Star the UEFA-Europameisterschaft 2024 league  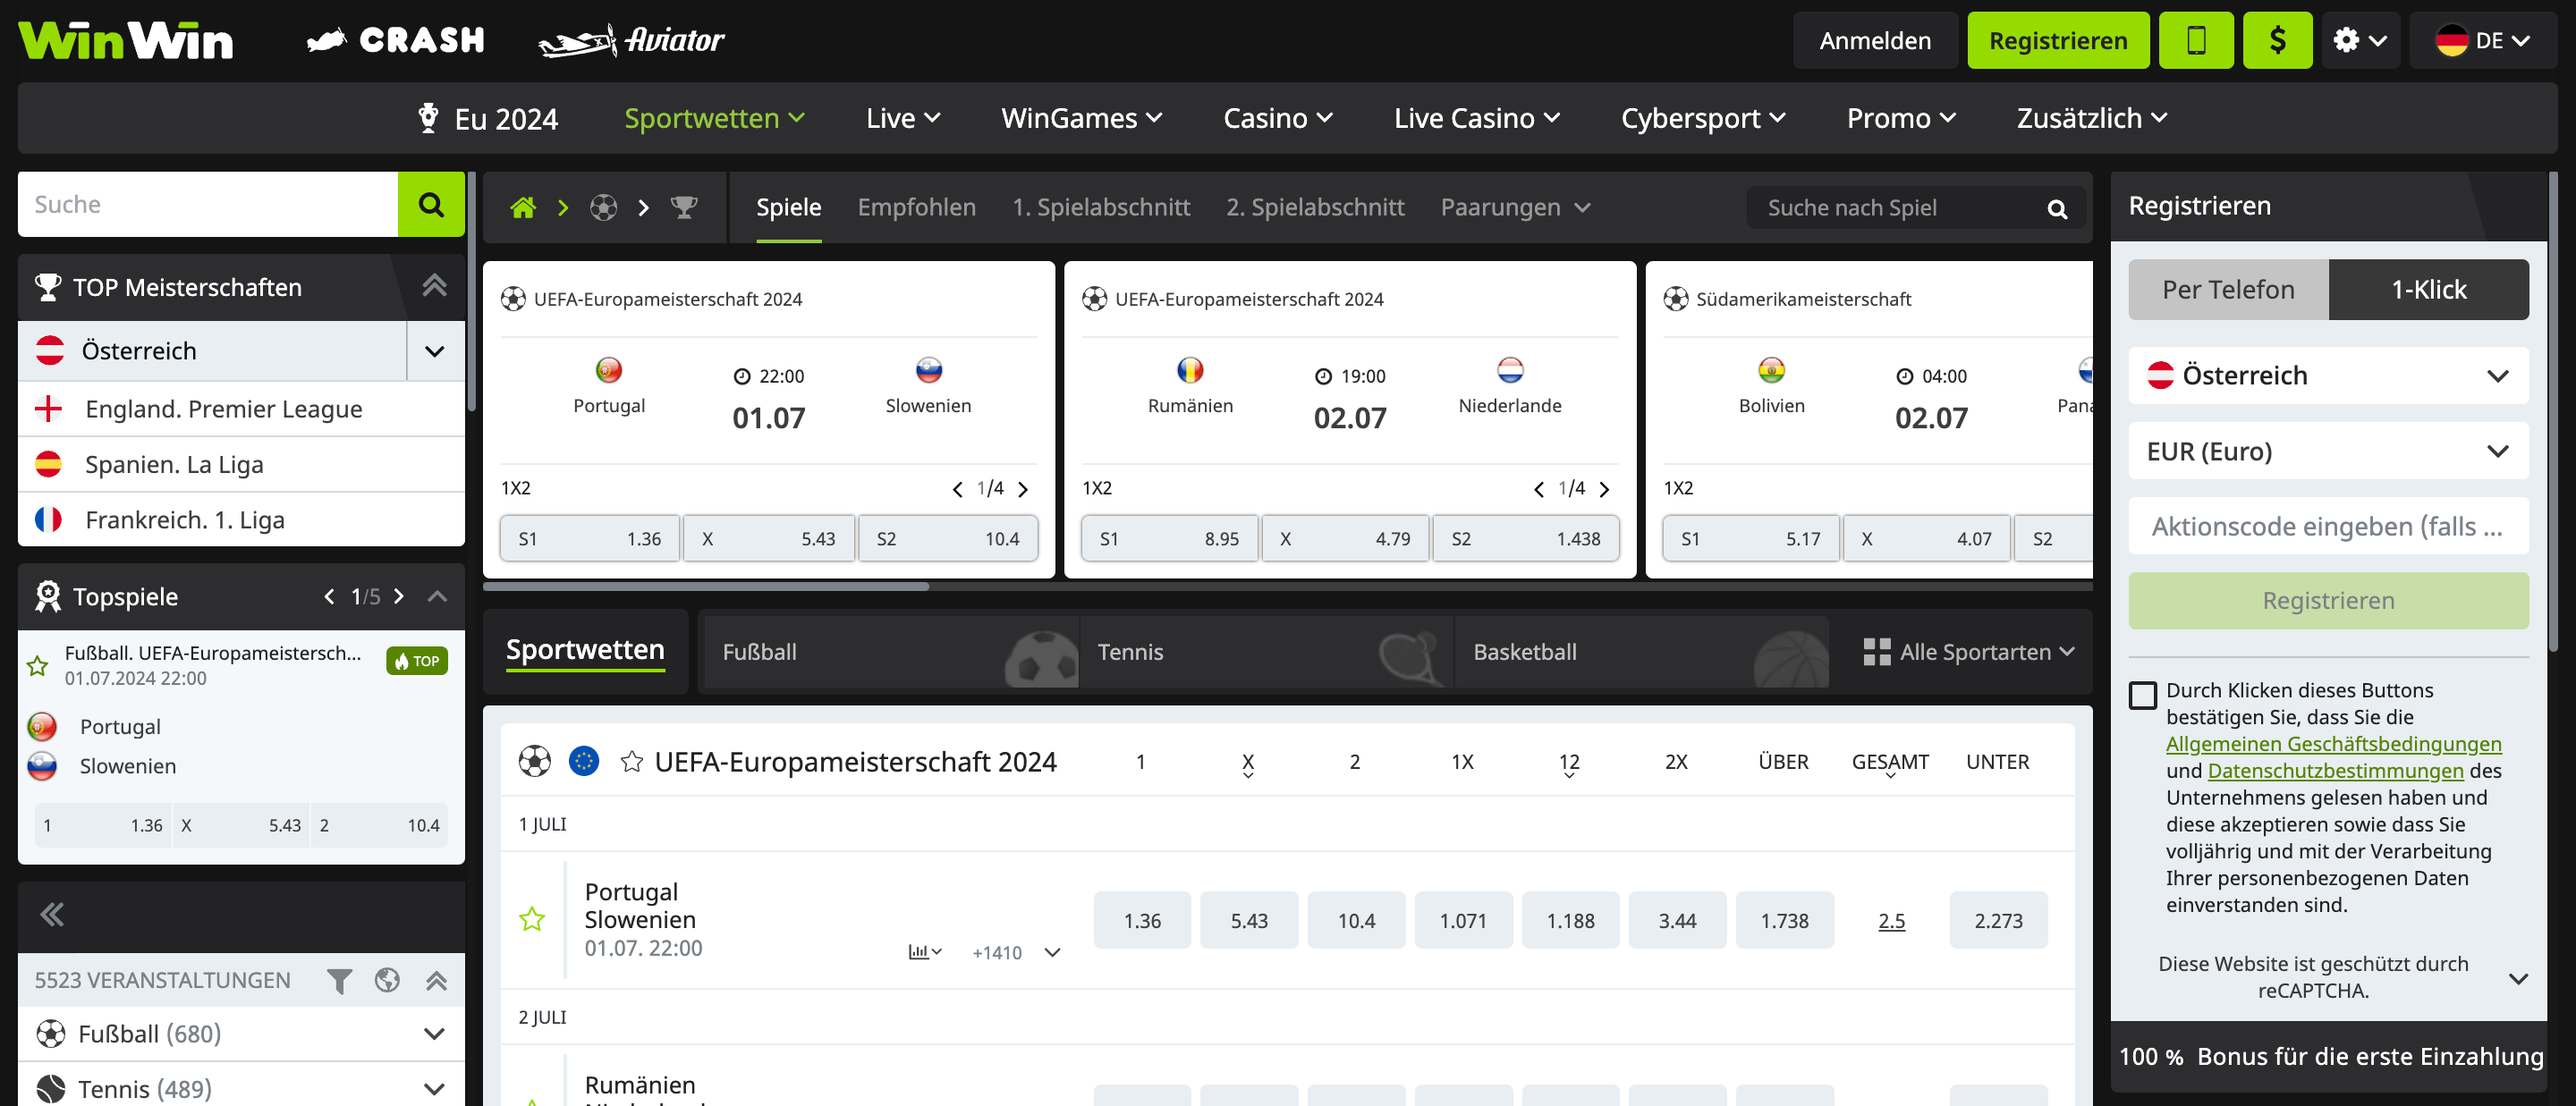coord(632,762)
